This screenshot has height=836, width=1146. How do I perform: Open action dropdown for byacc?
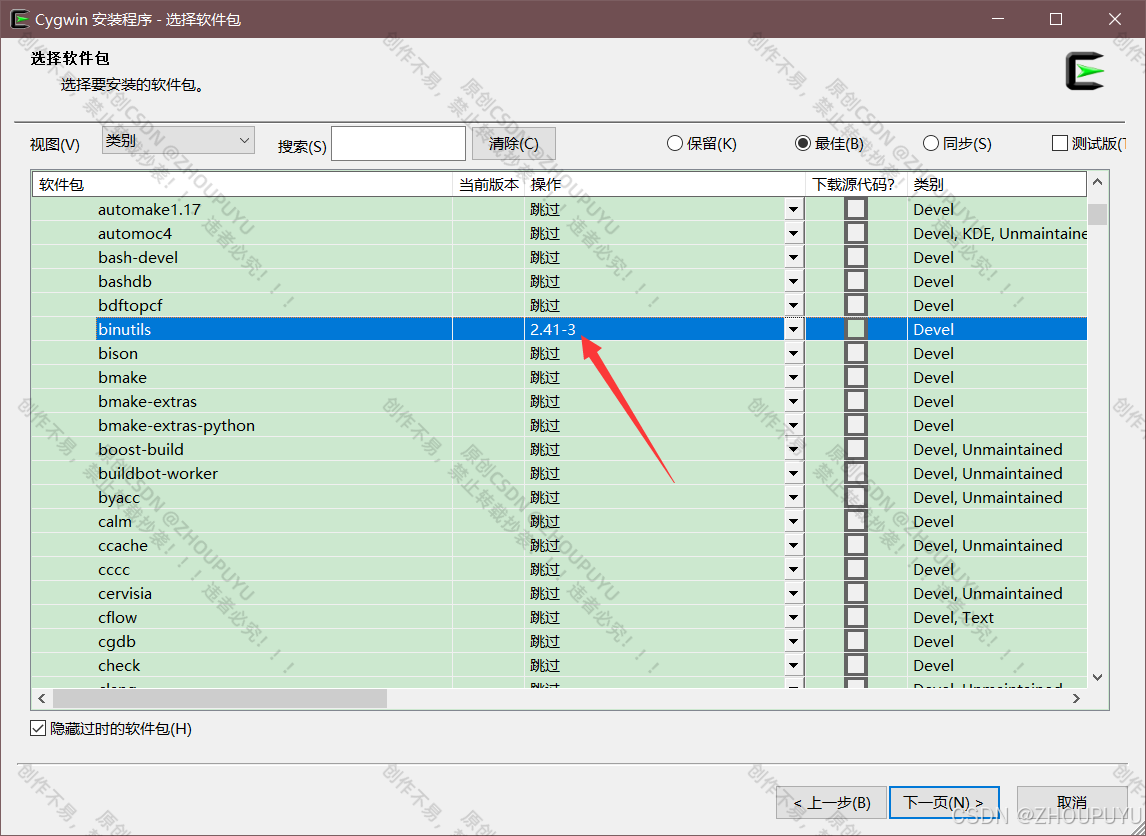click(794, 498)
